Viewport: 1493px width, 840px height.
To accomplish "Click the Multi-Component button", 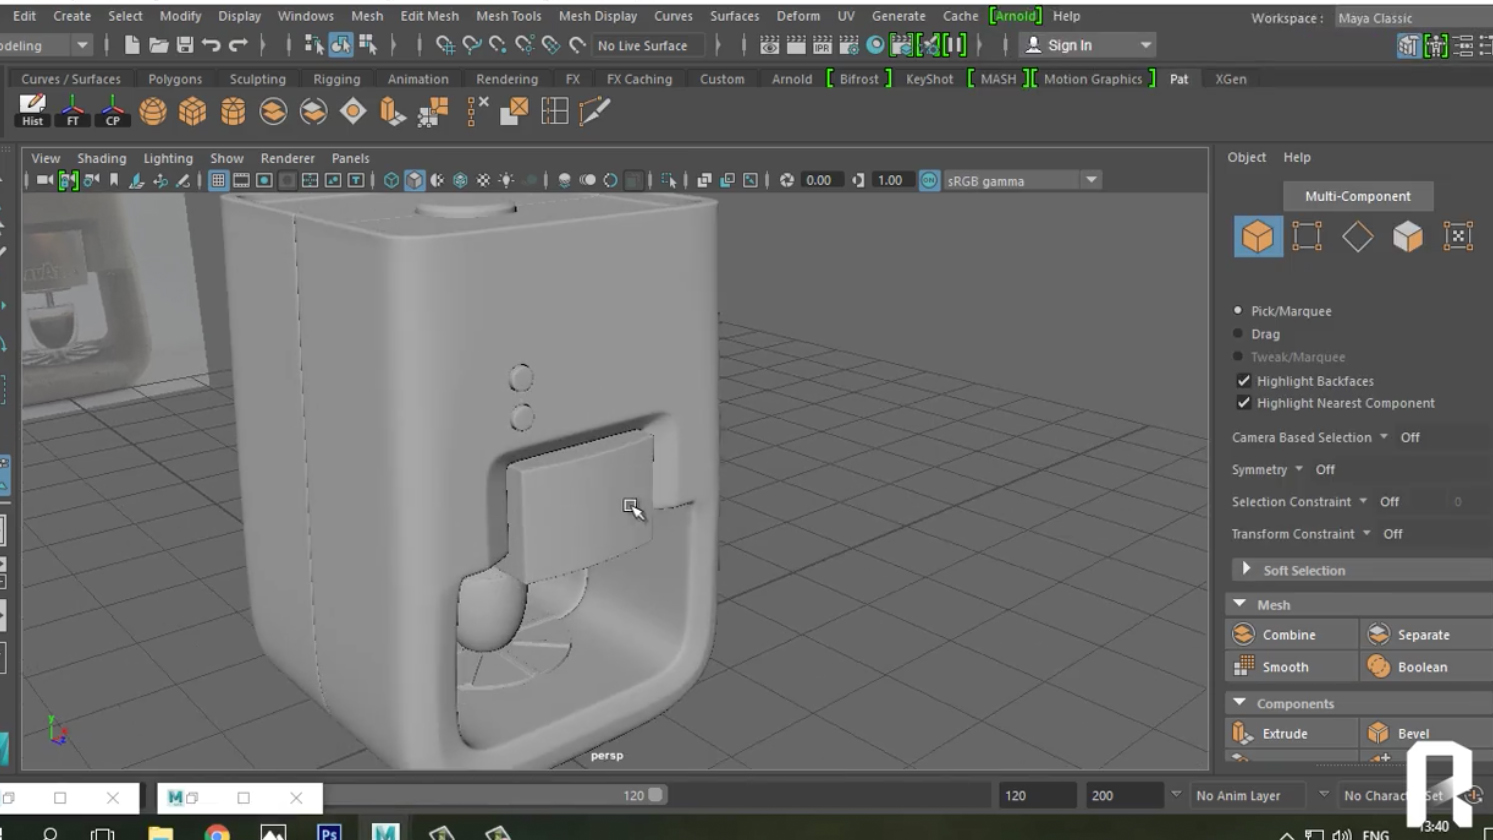I will click(1357, 196).
